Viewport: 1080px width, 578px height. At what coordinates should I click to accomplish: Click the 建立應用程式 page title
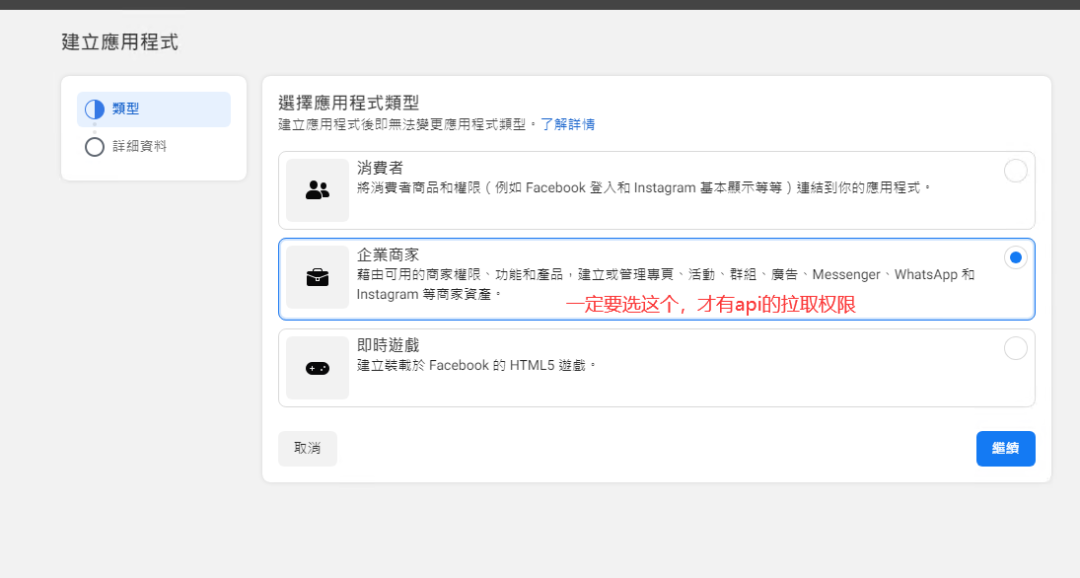120,42
